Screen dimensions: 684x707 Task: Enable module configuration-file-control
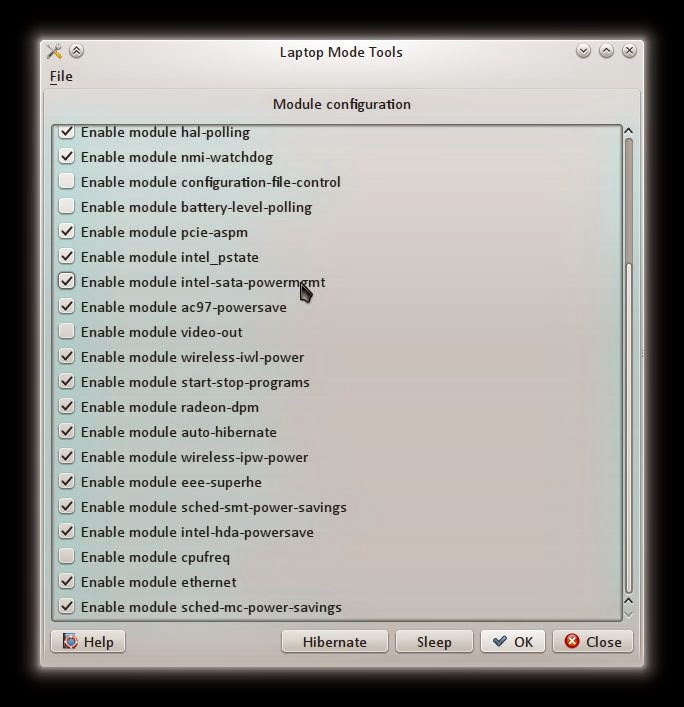point(67,181)
